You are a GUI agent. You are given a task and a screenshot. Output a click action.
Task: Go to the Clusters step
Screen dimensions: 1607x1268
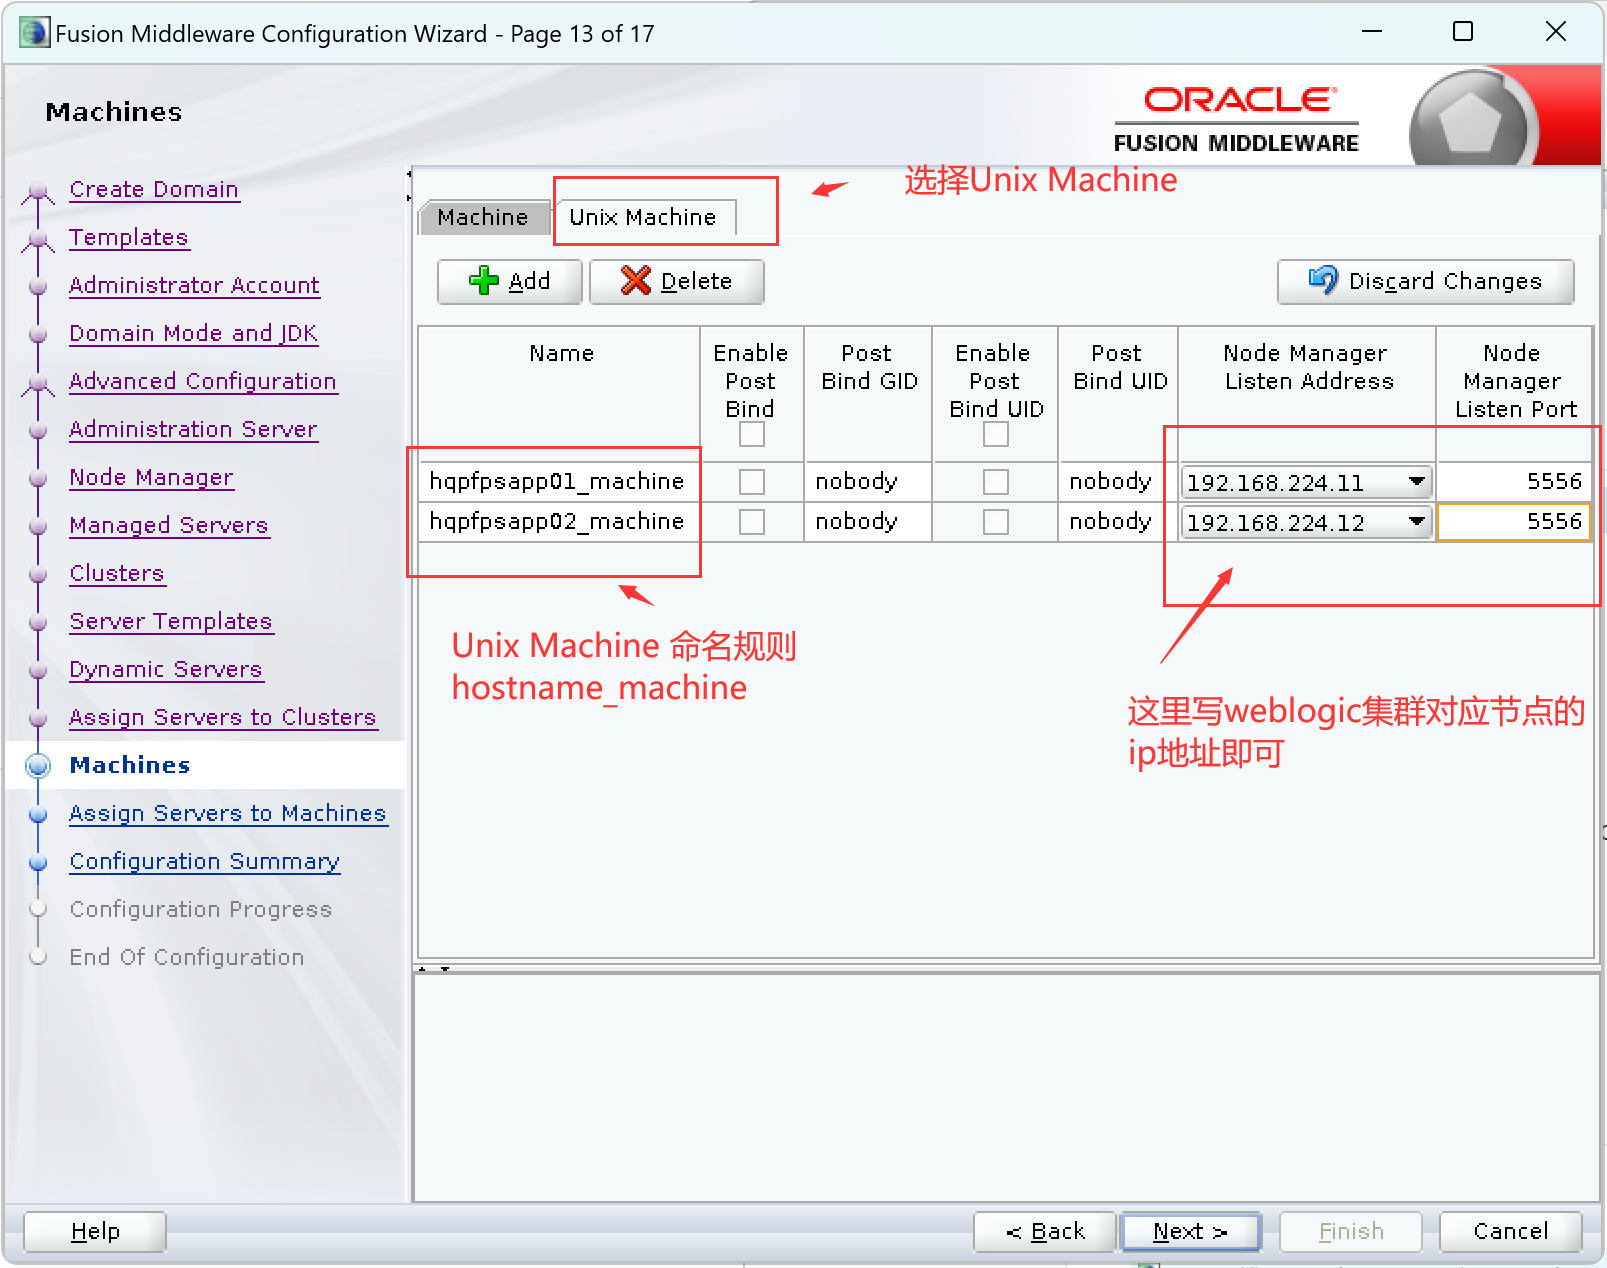click(x=117, y=574)
